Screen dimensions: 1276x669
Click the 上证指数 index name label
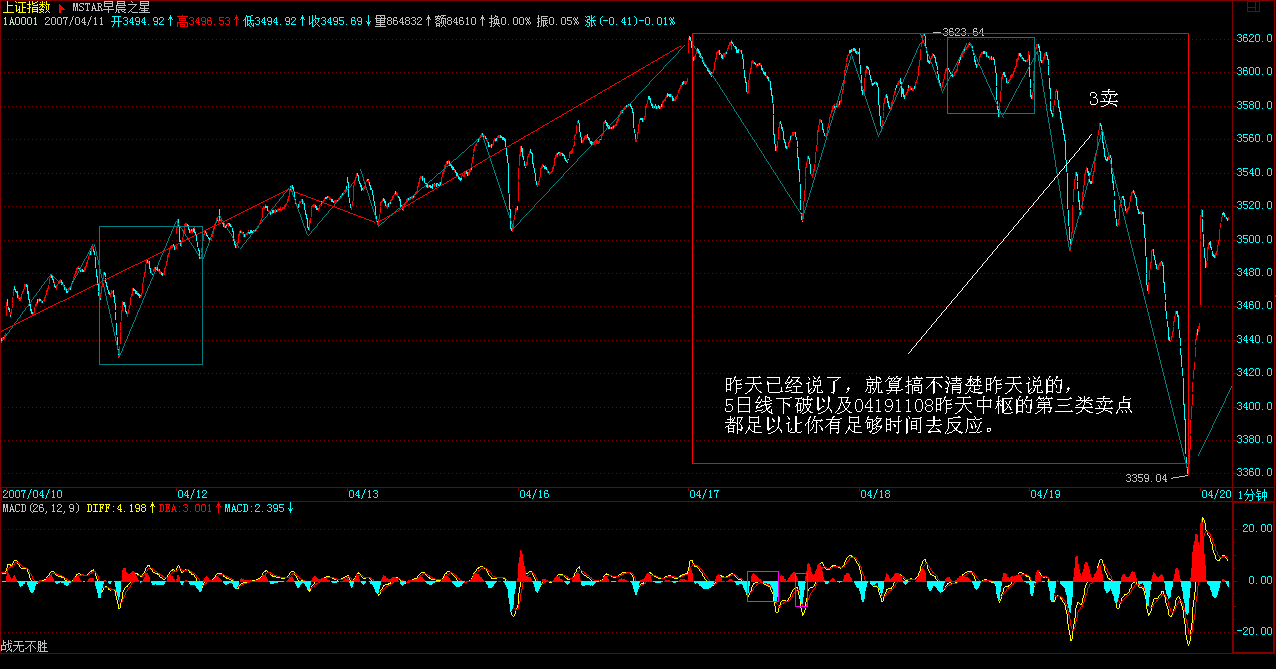click(26, 7)
